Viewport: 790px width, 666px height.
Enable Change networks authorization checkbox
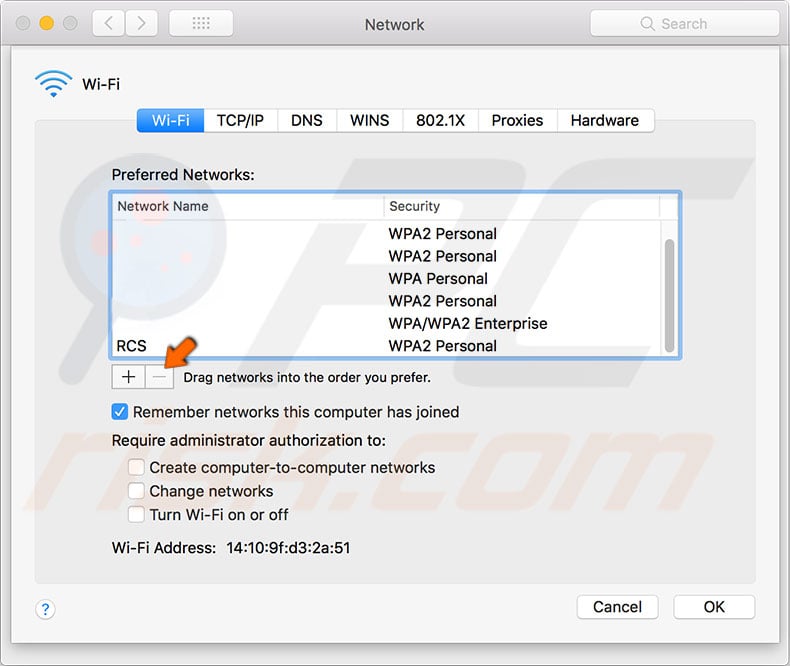click(136, 491)
